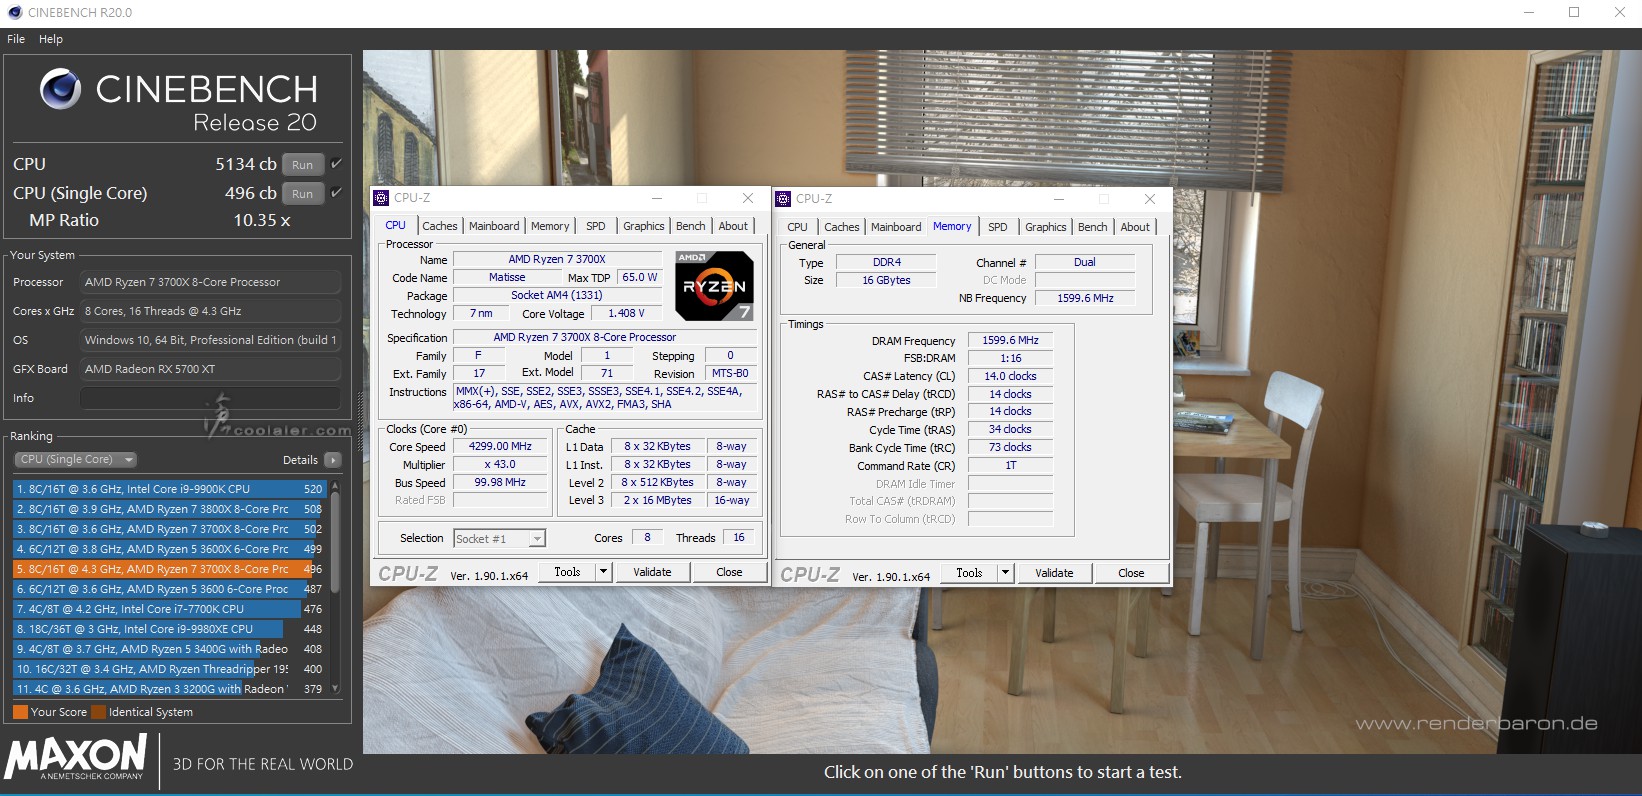Click Tools button in left CPU-Z window

pyautogui.click(x=567, y=572)
